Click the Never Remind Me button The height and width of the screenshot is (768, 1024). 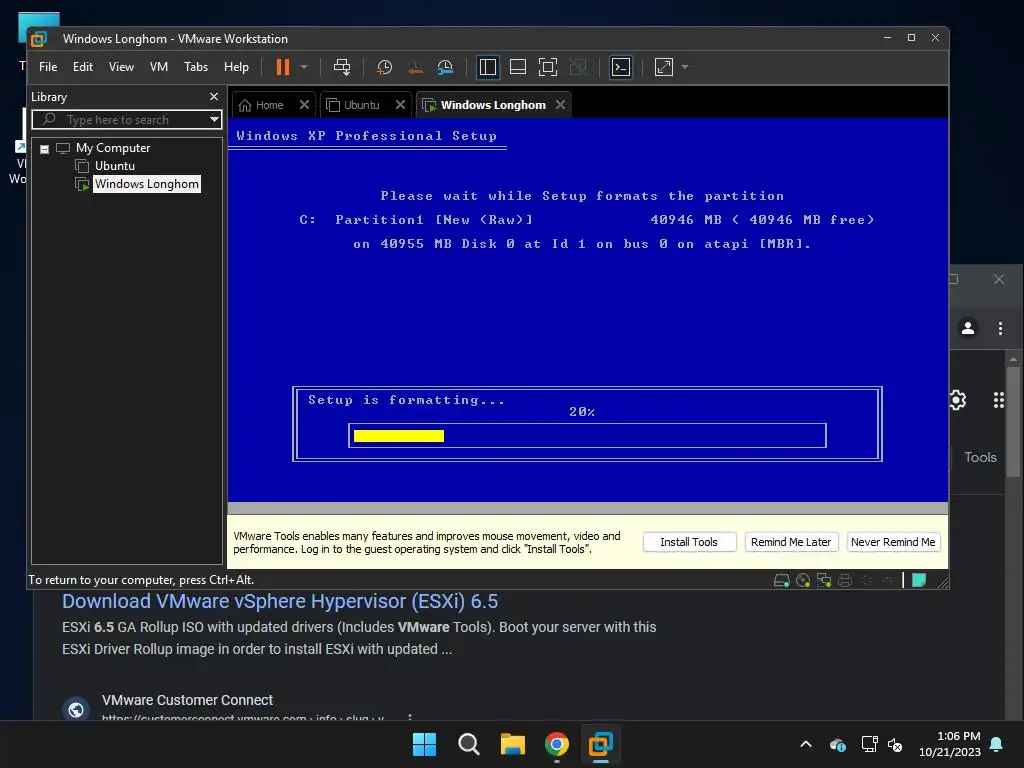pos(893,542)
